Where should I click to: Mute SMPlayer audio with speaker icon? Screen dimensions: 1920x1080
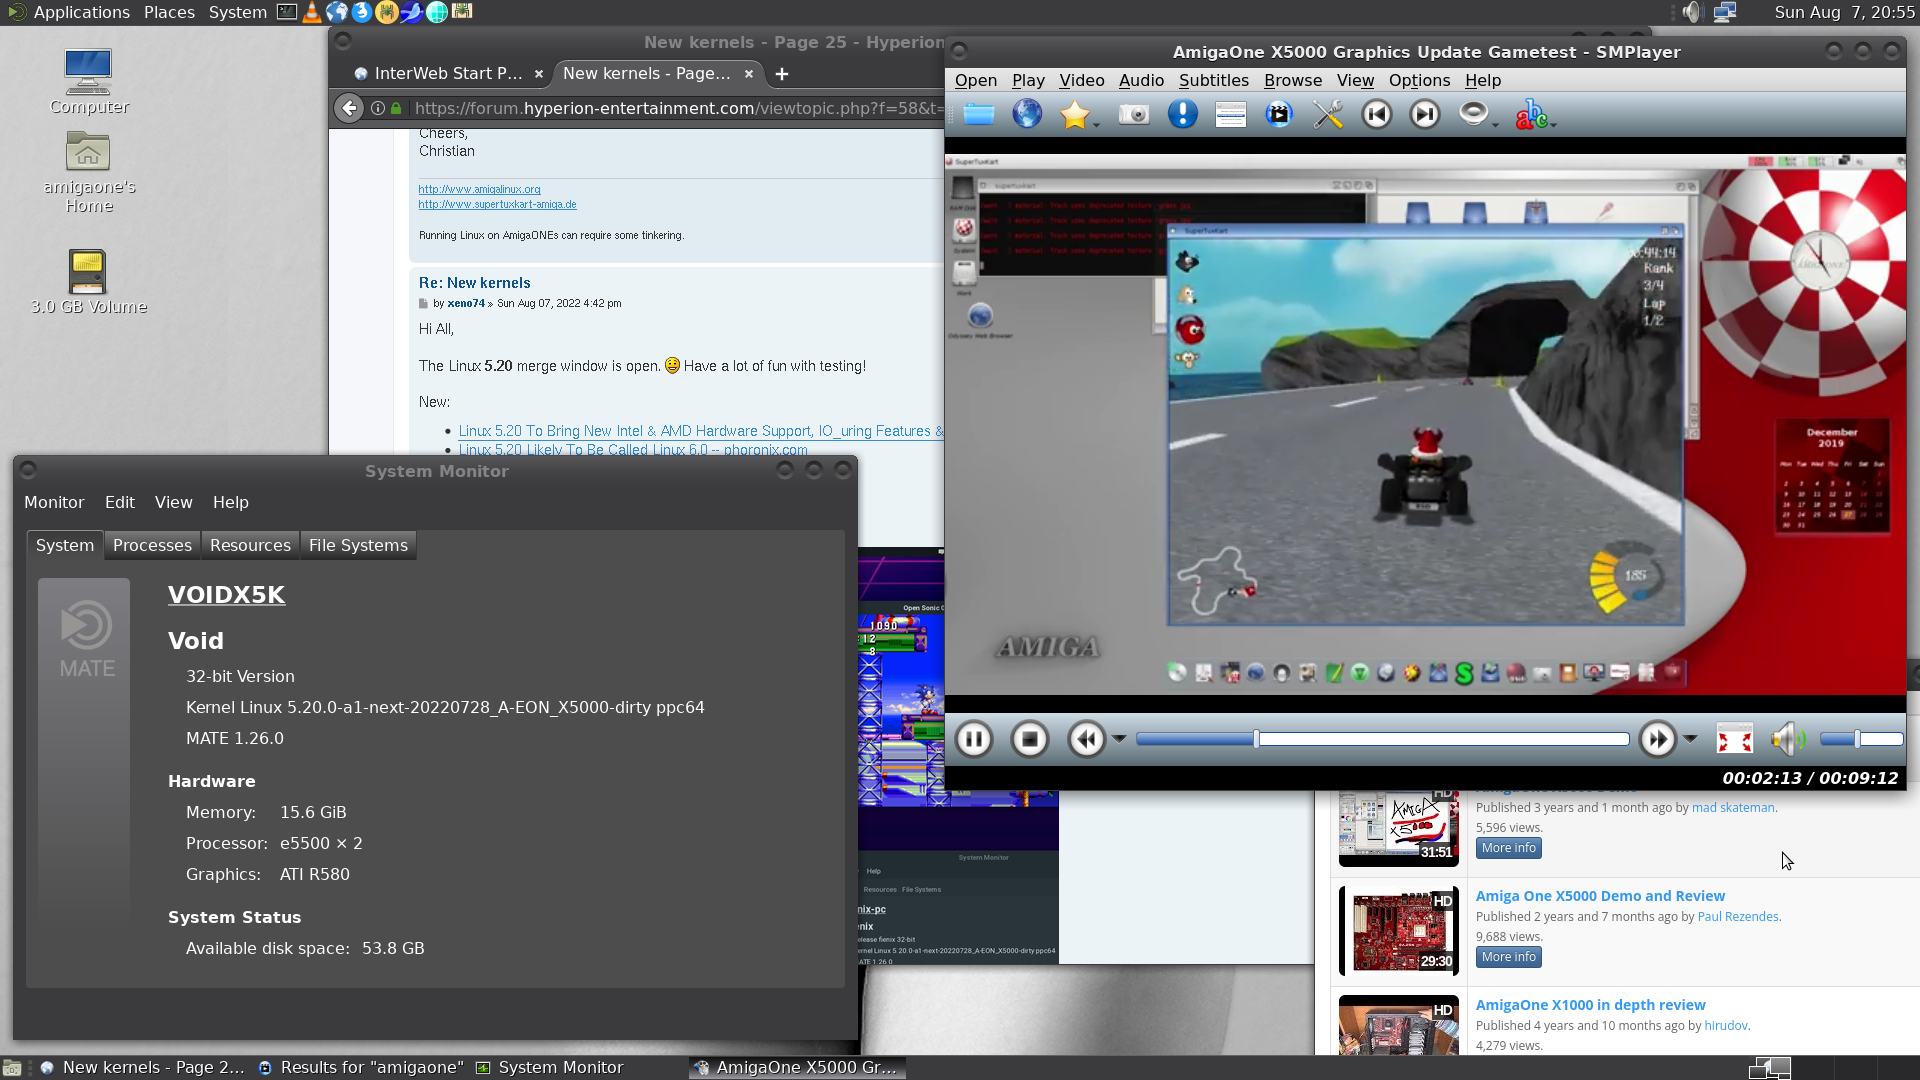tap(1788, 739)
